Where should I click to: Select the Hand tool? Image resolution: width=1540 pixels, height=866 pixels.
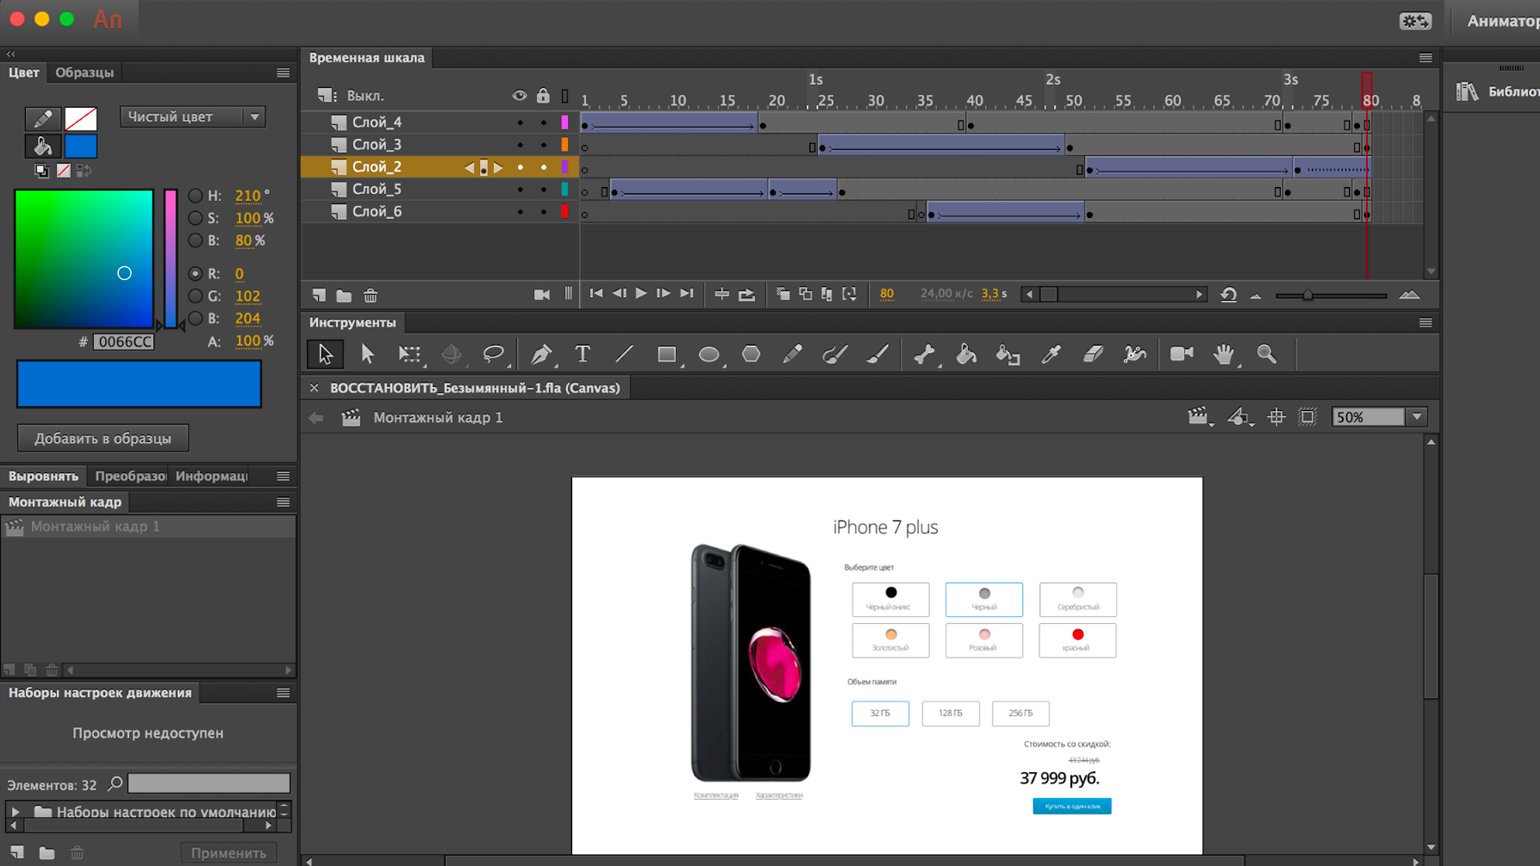pos(1224,354)
